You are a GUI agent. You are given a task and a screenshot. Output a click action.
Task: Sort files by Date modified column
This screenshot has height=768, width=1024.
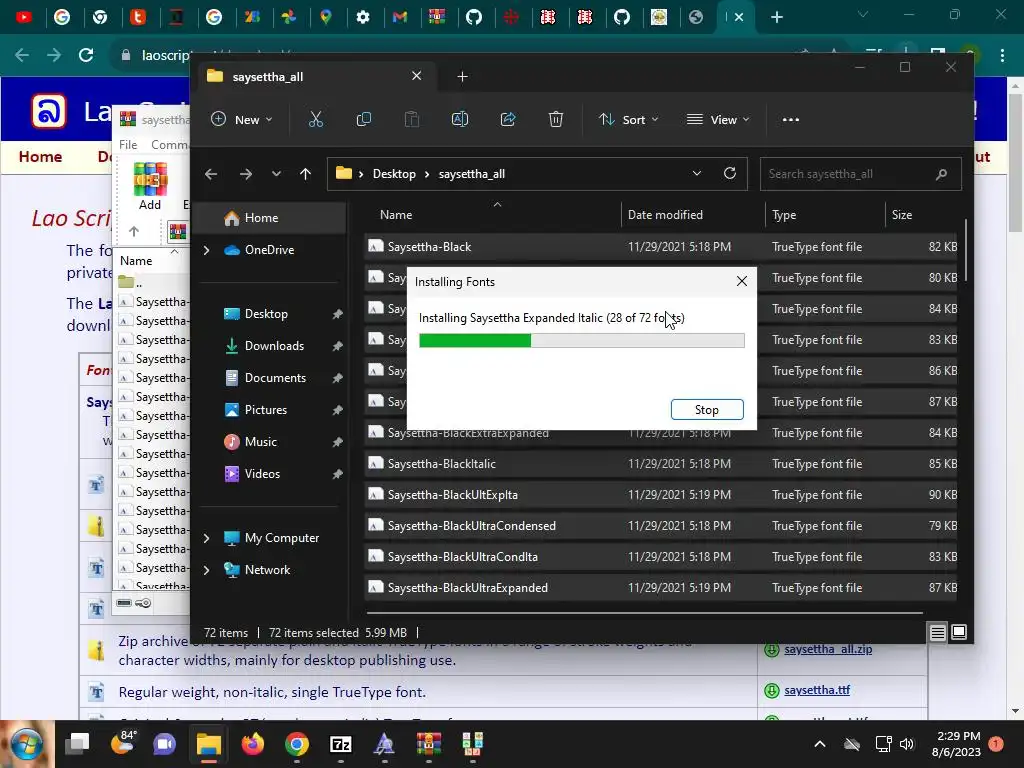665,215
